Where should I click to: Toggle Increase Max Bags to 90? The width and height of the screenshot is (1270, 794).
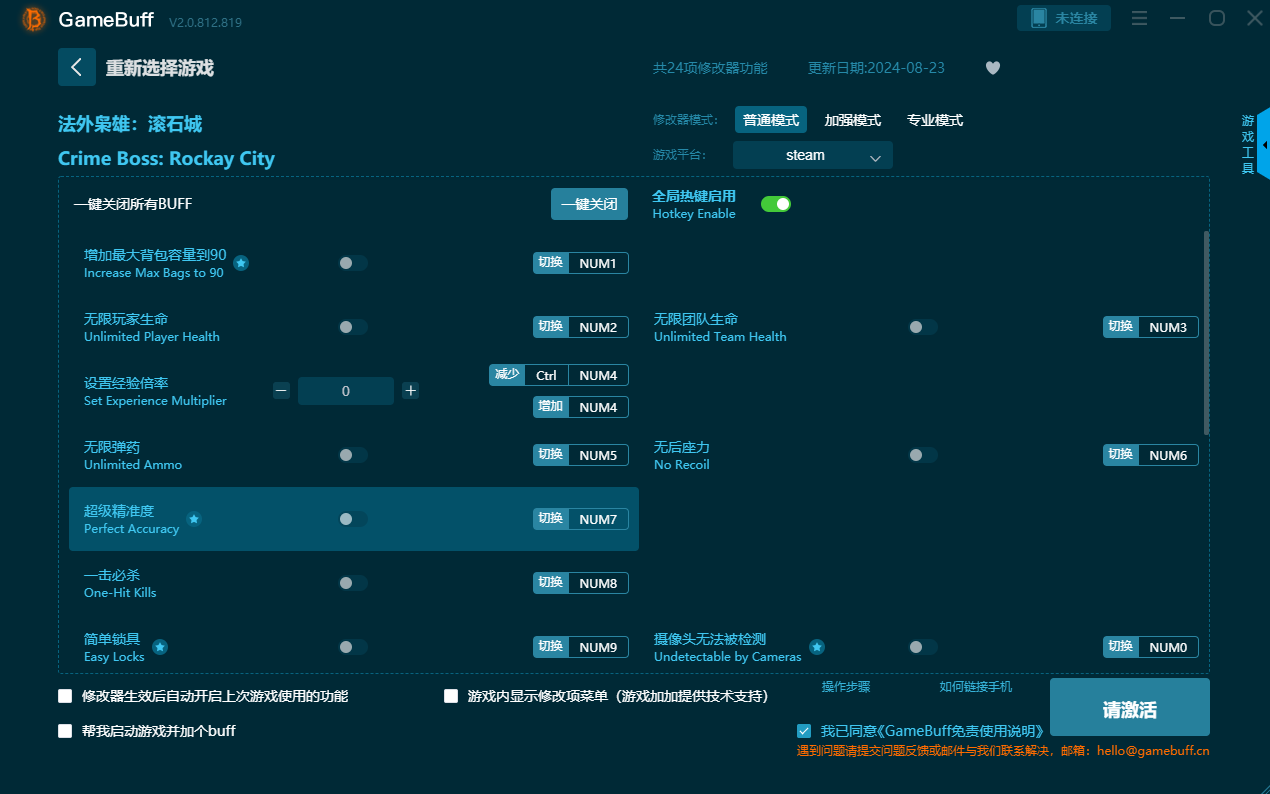(x=353, y=263)
